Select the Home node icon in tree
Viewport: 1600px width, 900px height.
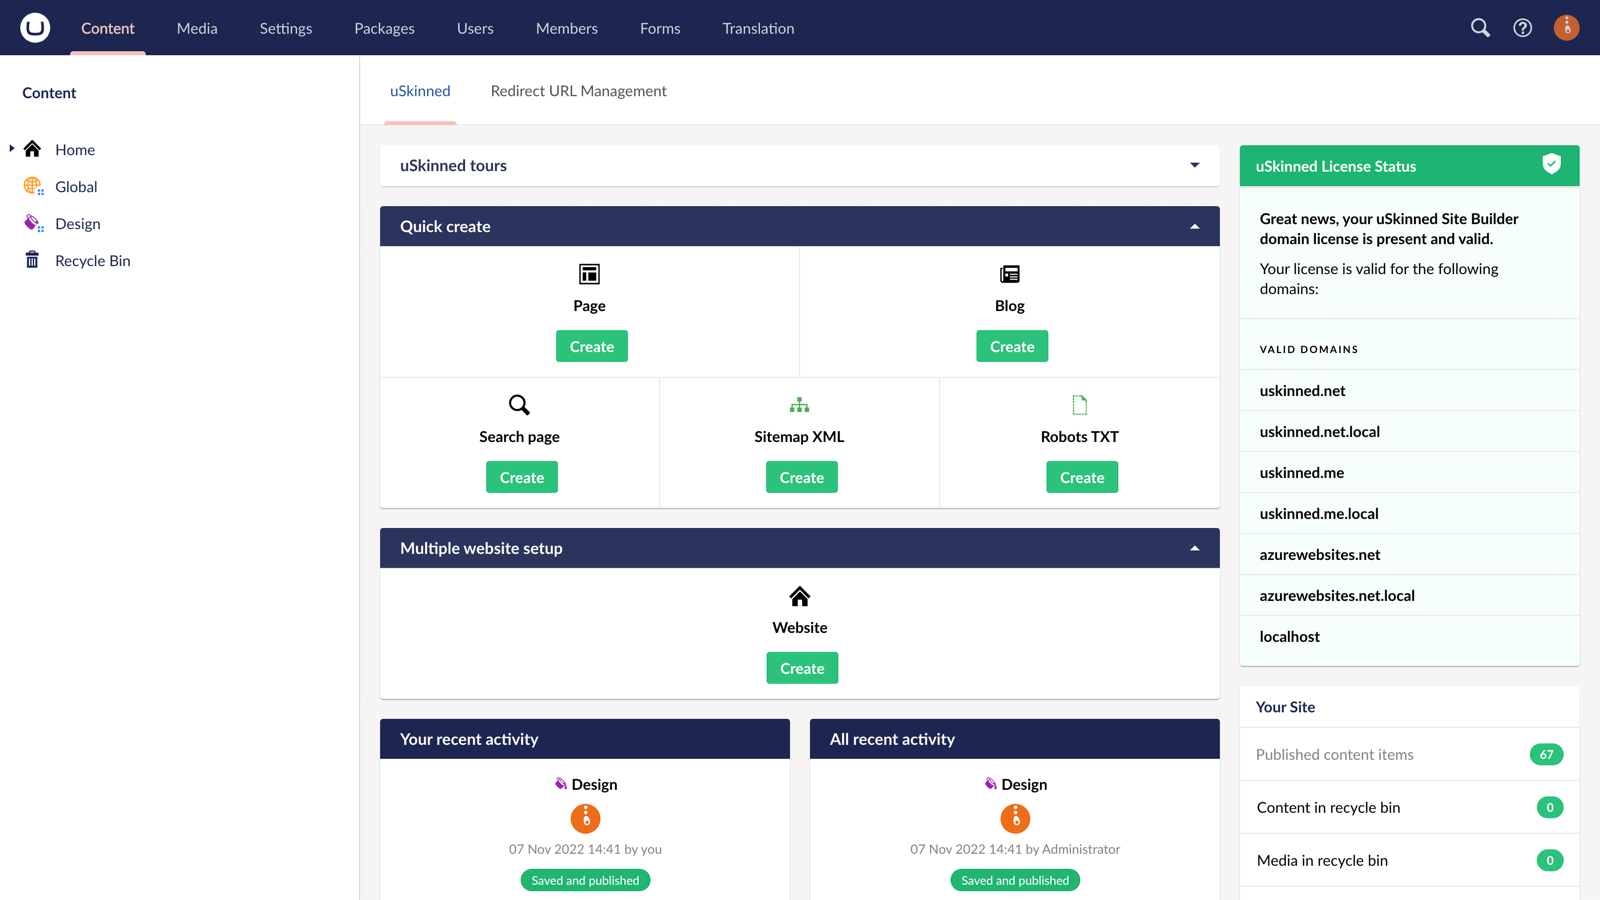tap(33, 149)
